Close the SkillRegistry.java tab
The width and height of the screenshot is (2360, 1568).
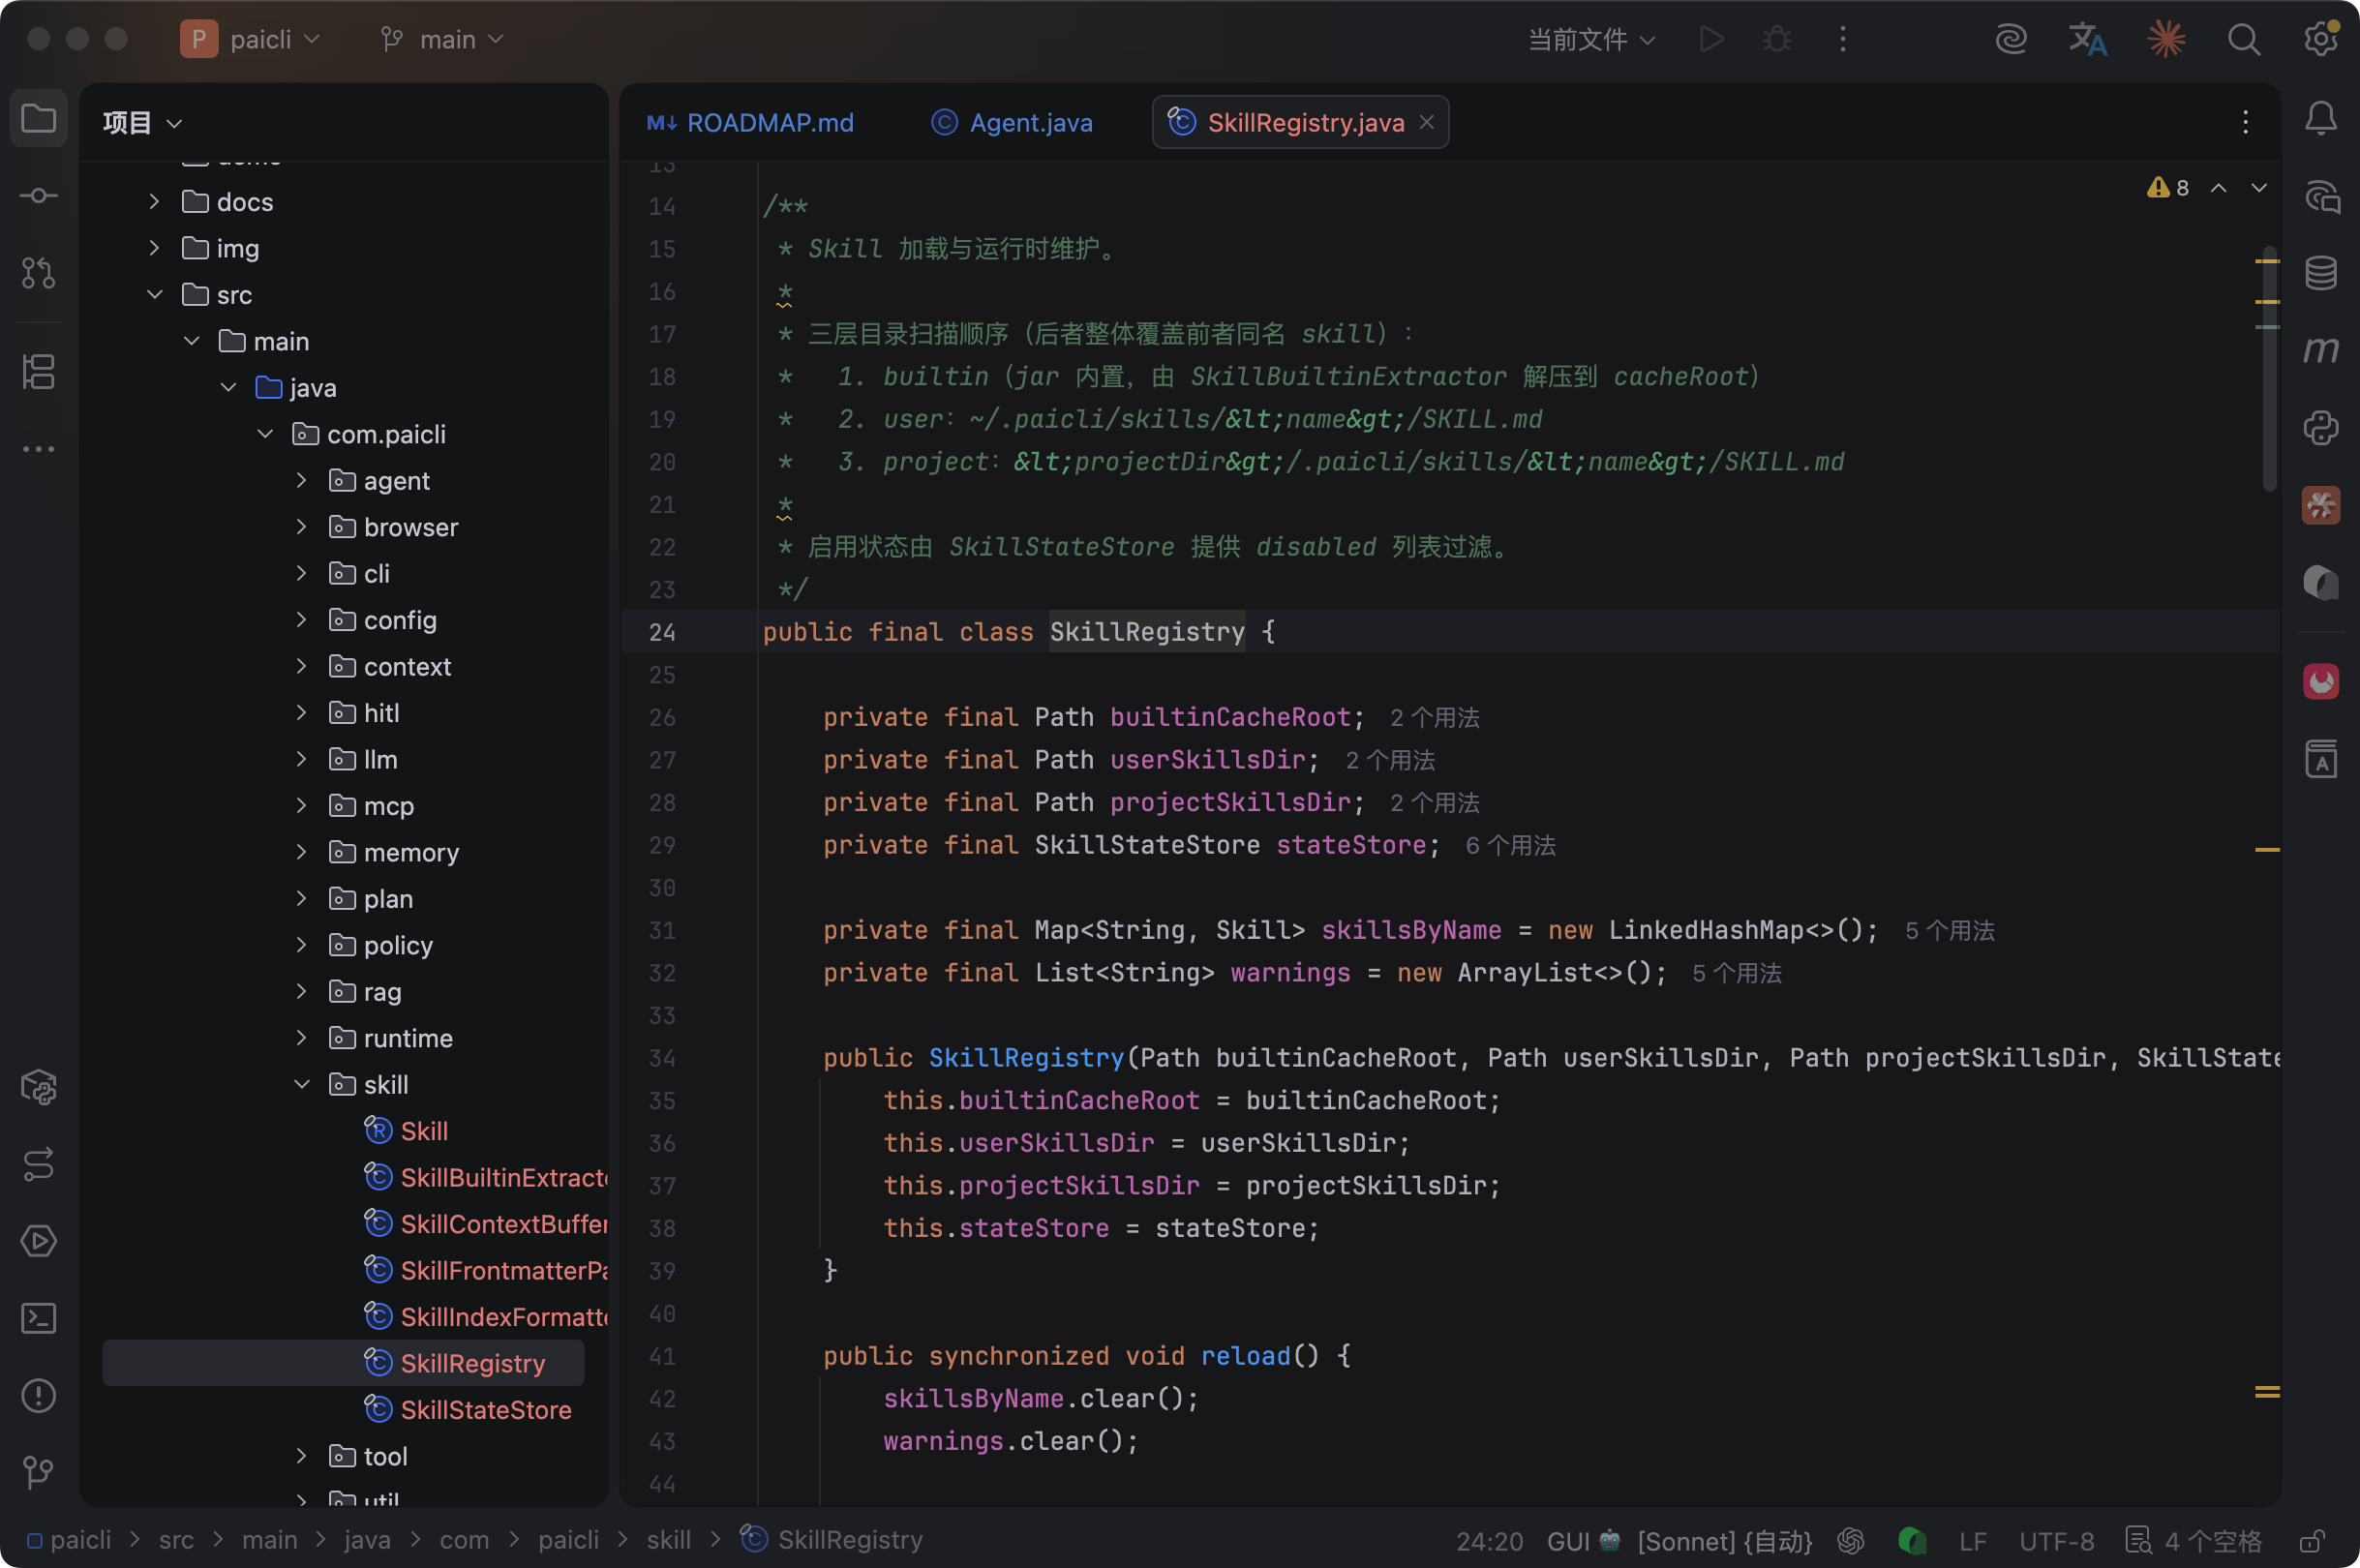tap(1427, 122)
